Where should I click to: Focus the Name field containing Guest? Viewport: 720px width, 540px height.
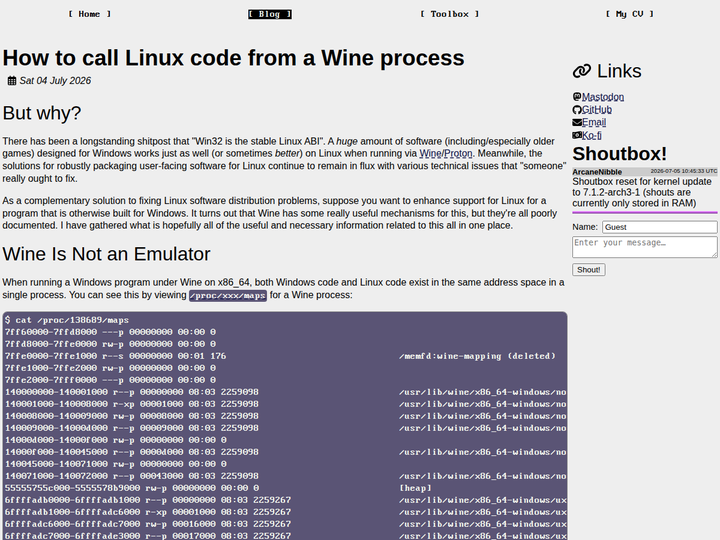click(659, 227)
